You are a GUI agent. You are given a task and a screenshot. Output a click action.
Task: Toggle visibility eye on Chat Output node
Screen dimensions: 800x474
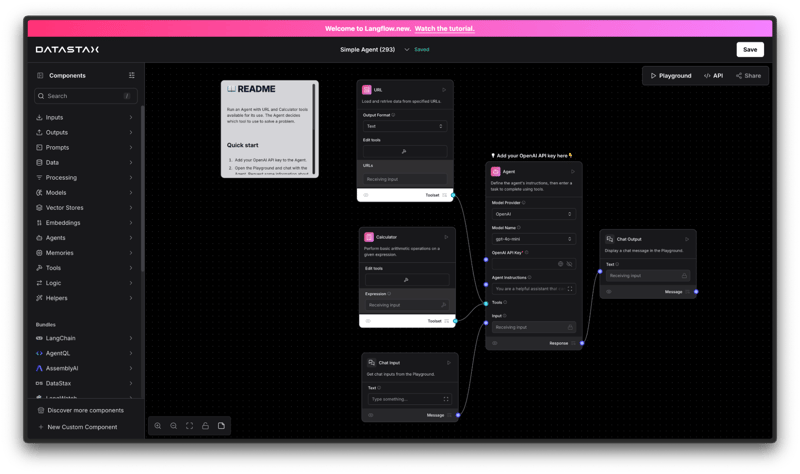[608, 292]
